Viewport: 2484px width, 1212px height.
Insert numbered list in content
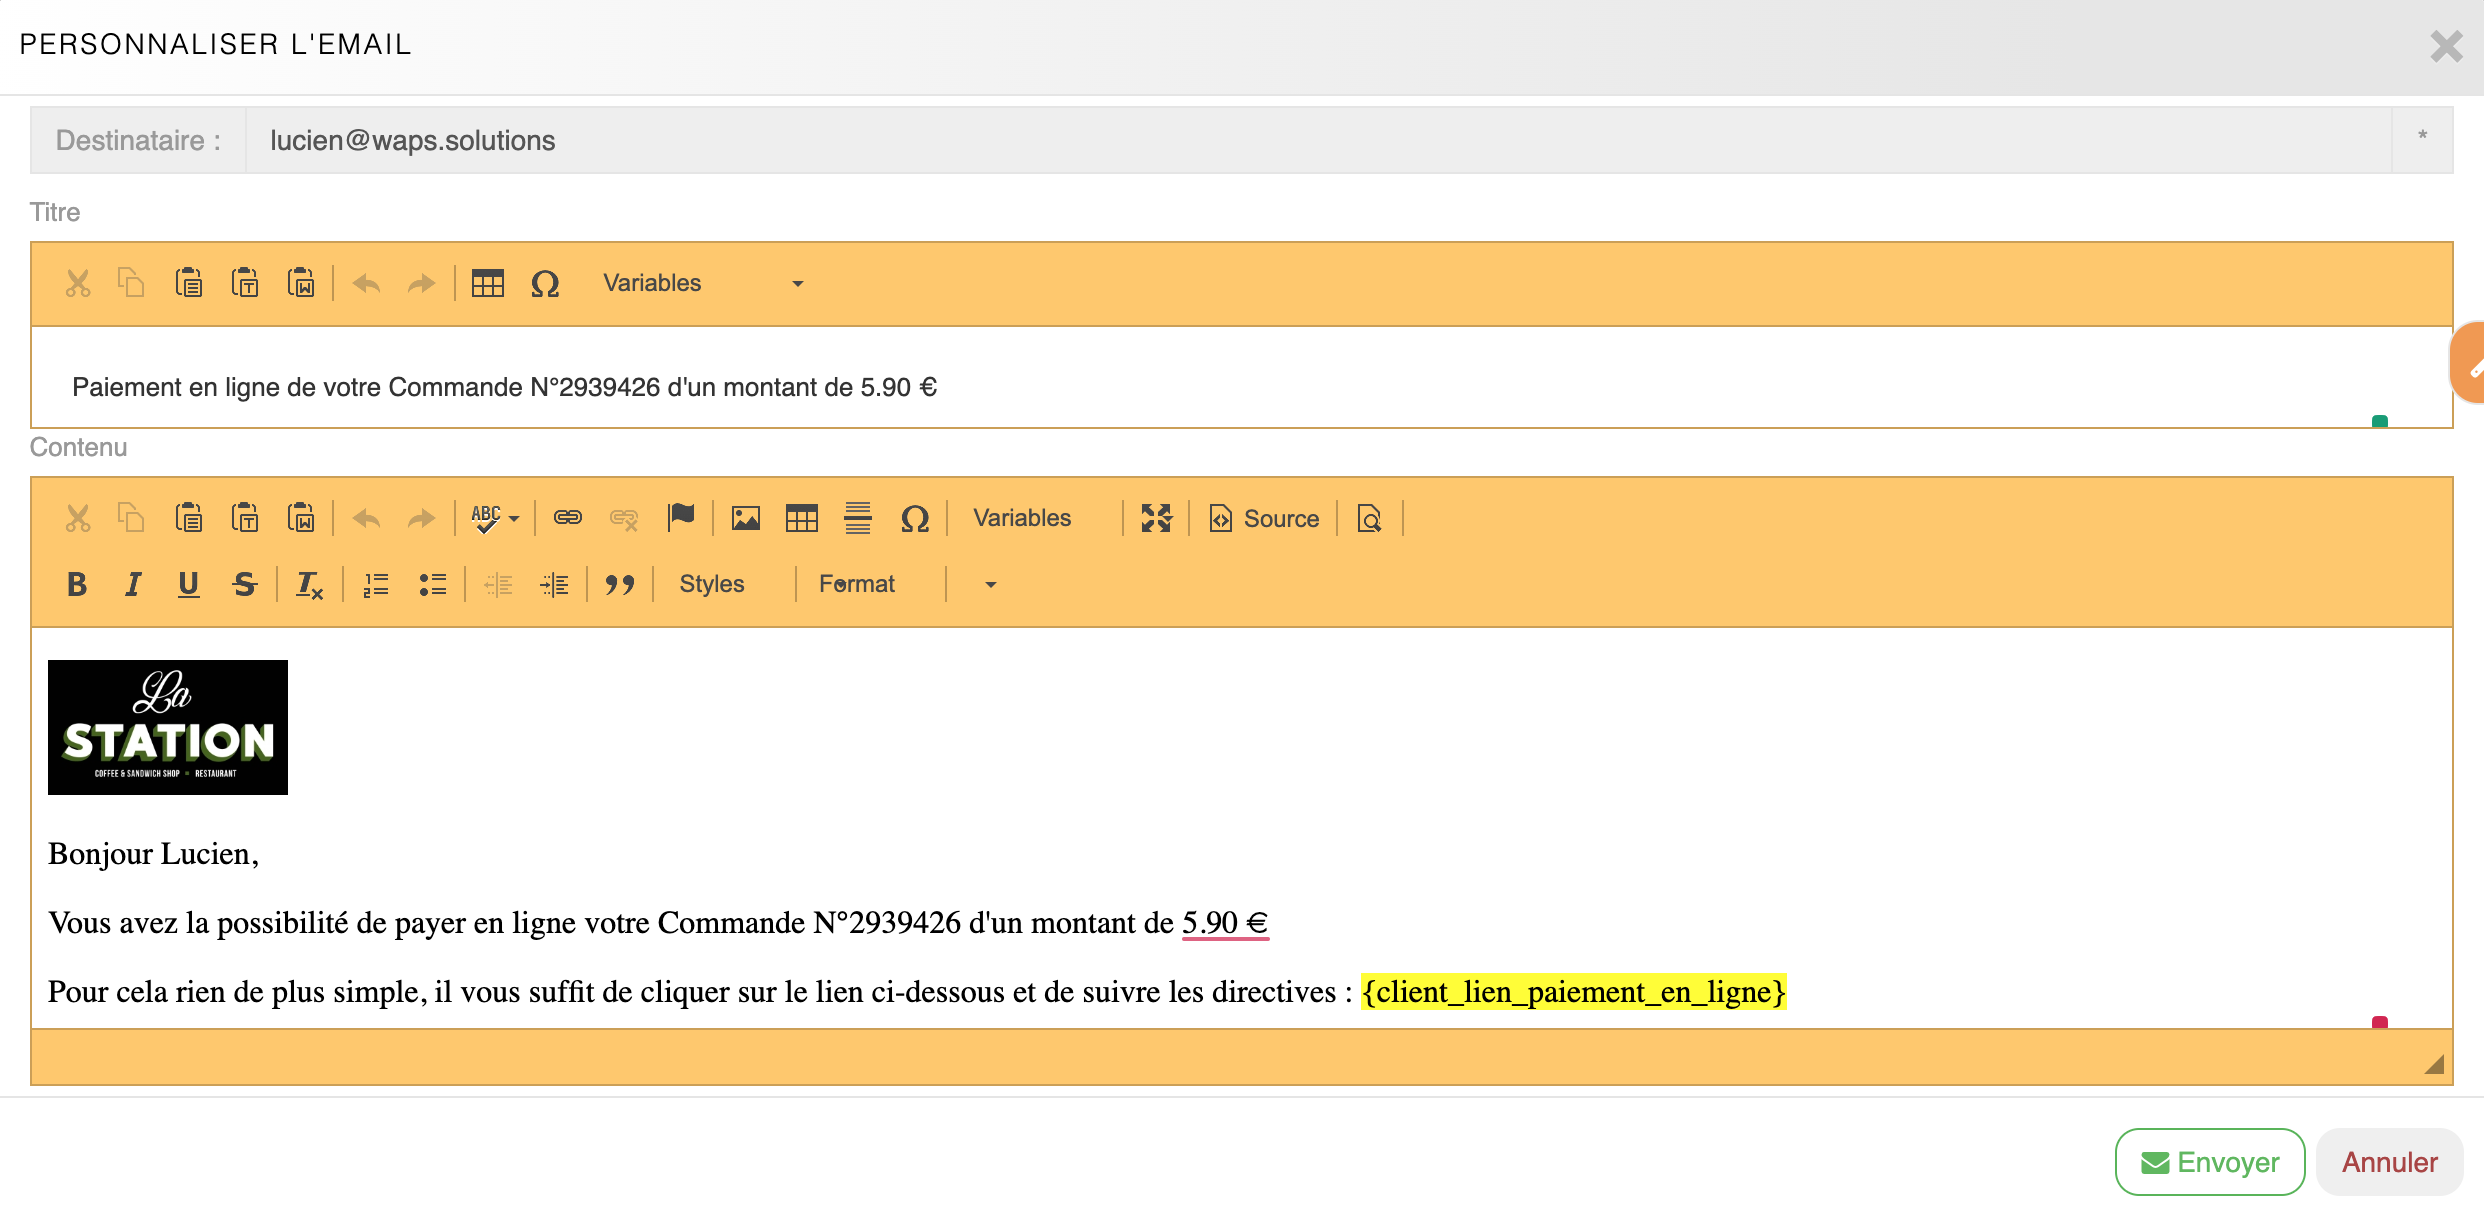coord(376,584)
